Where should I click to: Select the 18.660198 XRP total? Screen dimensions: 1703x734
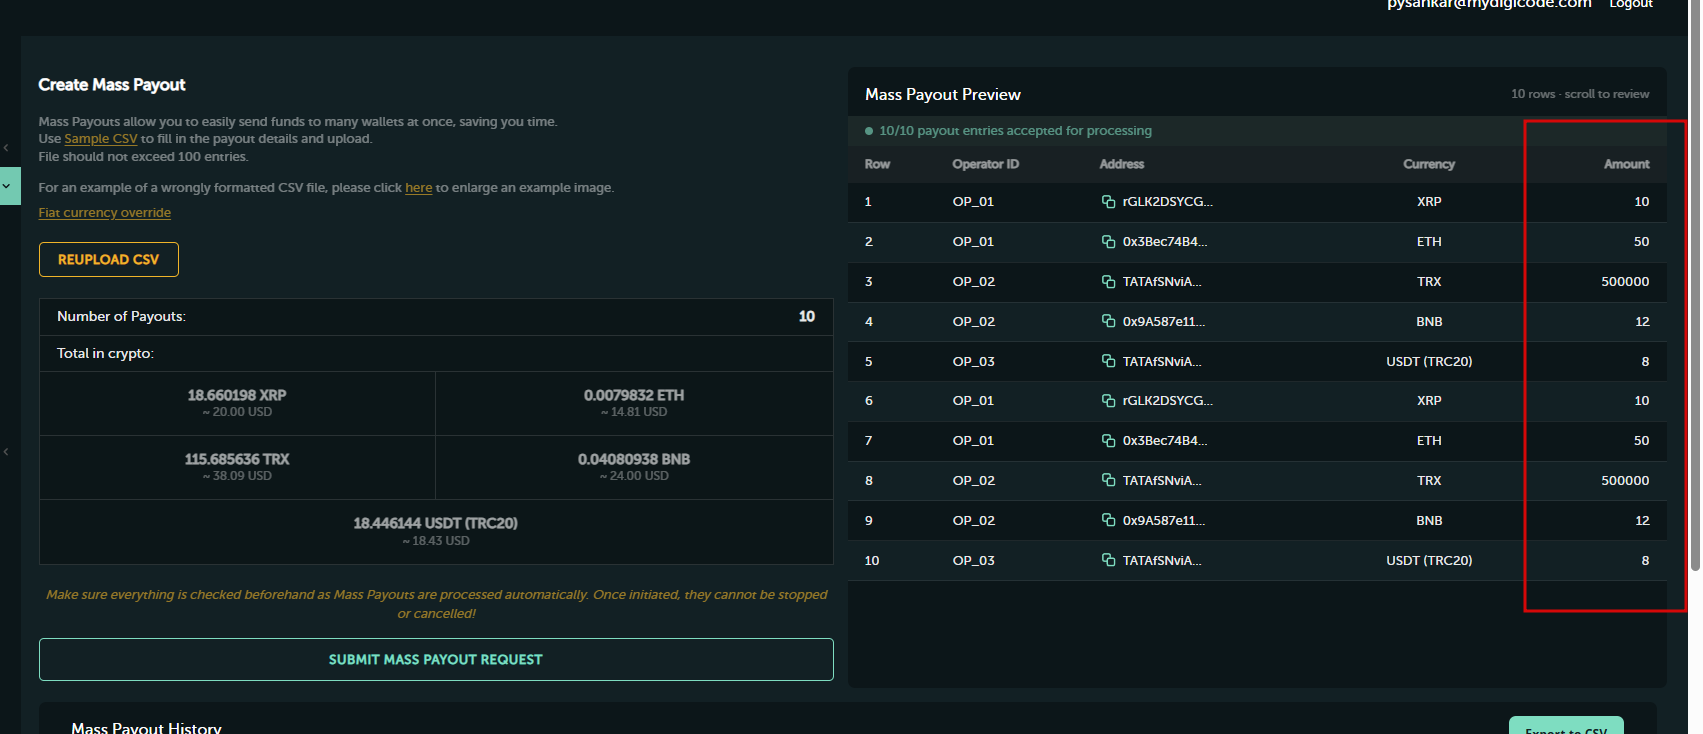click(x=237, y=395)
